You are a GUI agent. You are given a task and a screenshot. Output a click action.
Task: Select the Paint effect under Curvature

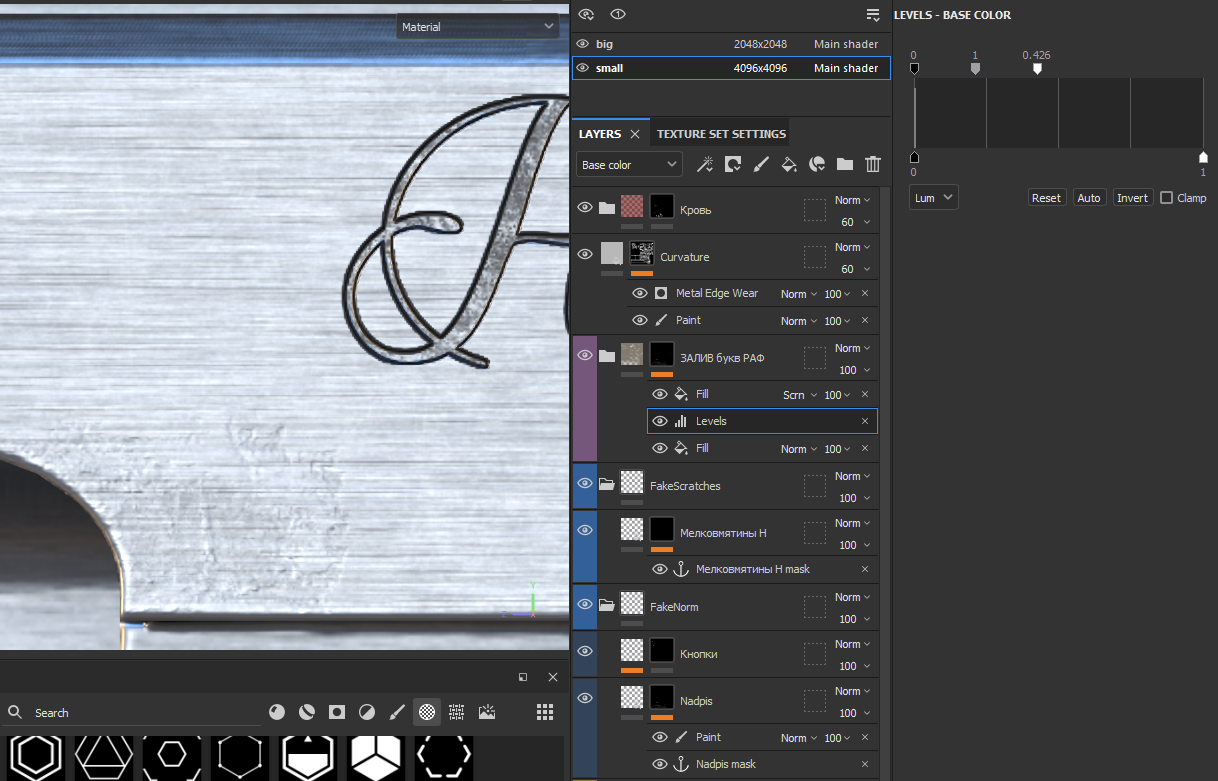point(753,320)
